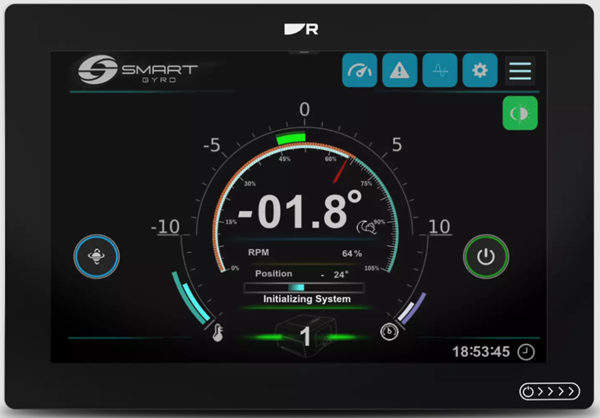This screenshot has width=600, height=418.
Task: Click the hour meter timer icon
Action: pyautogui.click(x=389, y=333)
